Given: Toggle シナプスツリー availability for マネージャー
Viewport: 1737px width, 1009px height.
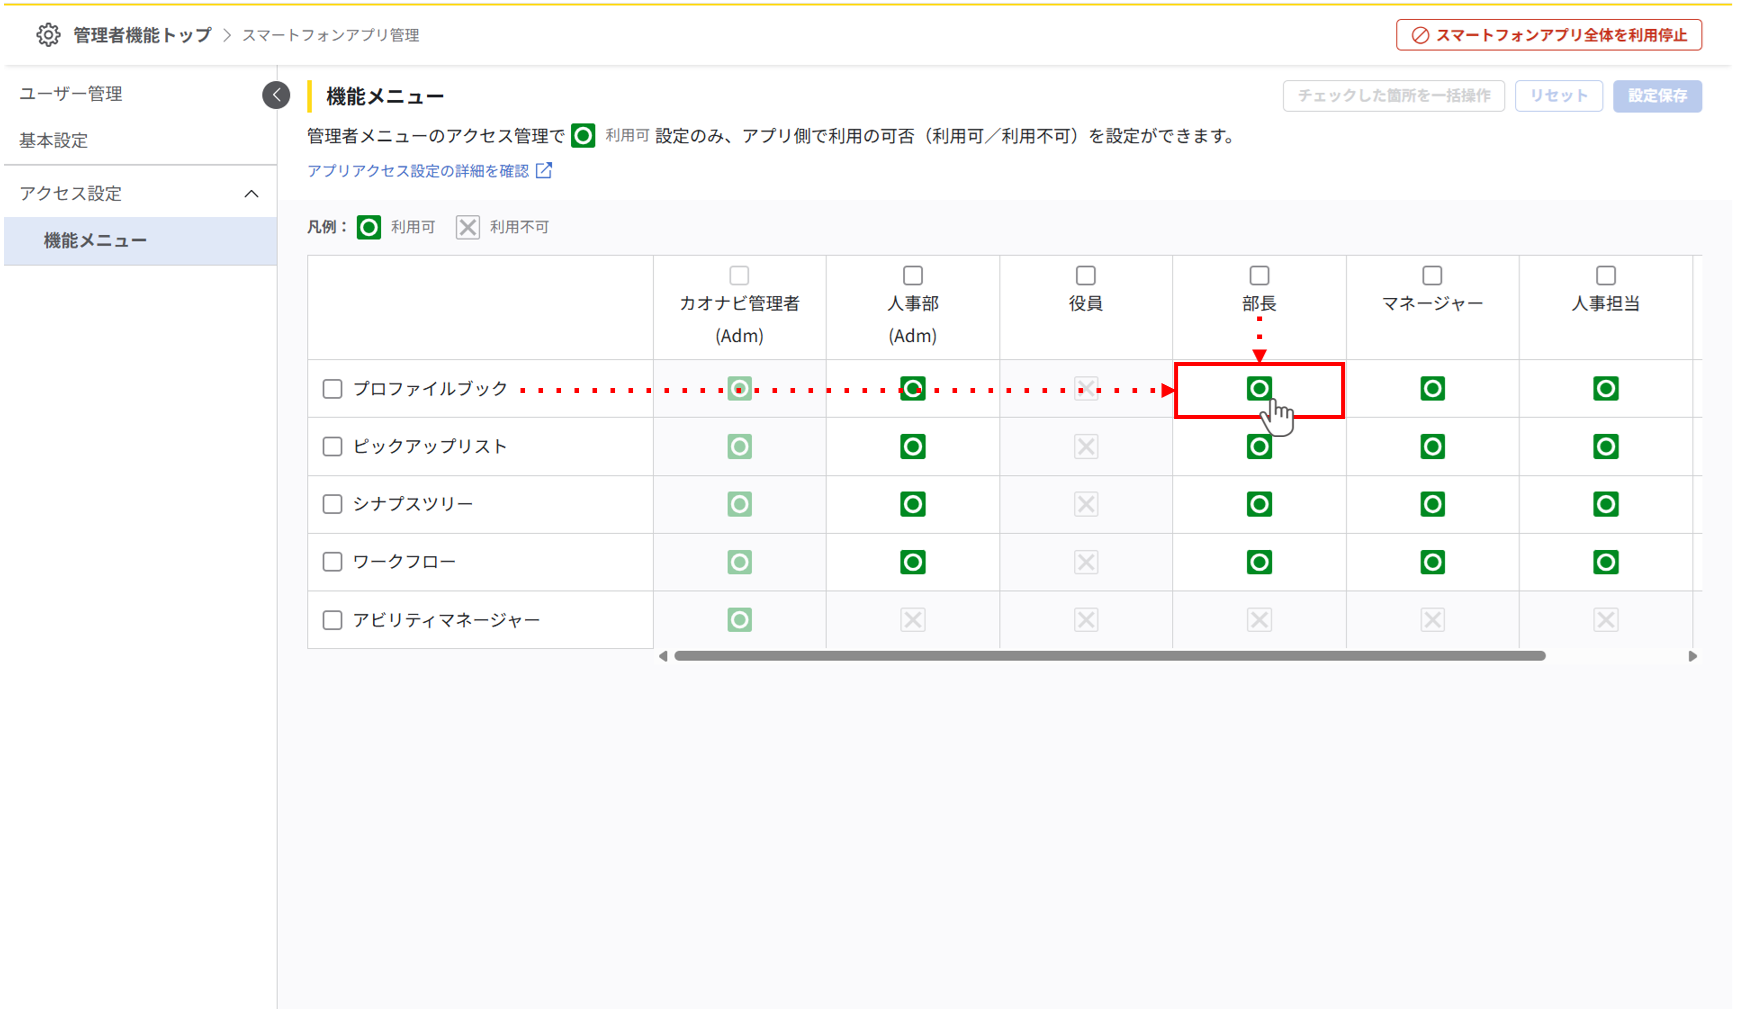Looking at the screenshot, I should tap(1432, 504).
